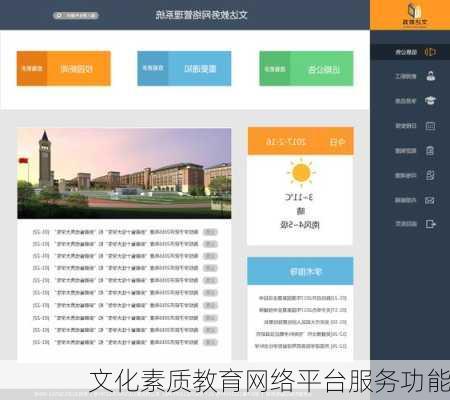Open the calendar schedule icon in sidebar
The height and width of the screenshot is (400, 450).
click(430, 126)
